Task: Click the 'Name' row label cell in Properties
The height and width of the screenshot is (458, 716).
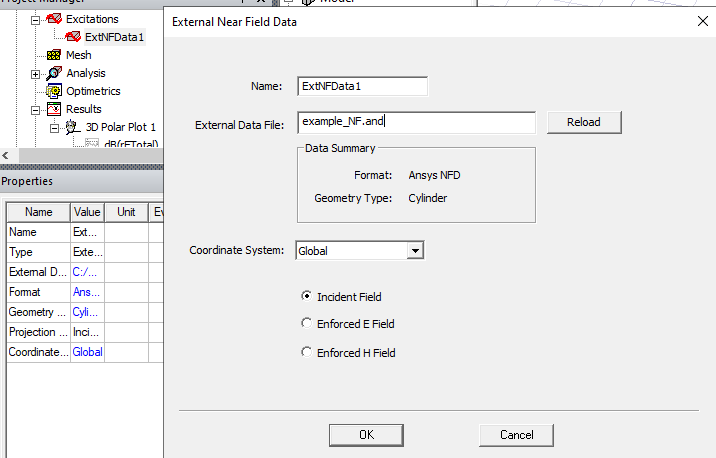Action: click(x=38, y=232)
